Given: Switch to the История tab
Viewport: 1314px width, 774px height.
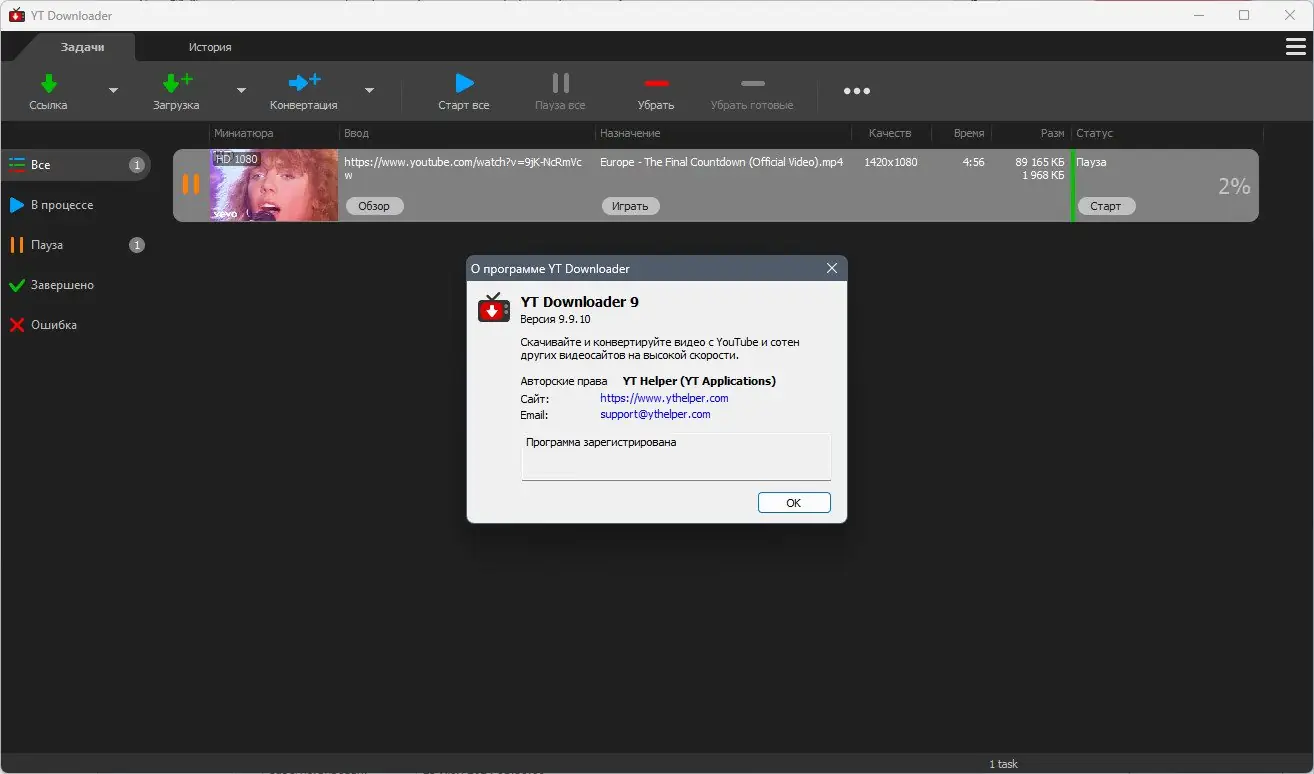Looking at the screenshot, I should (210, 47).
